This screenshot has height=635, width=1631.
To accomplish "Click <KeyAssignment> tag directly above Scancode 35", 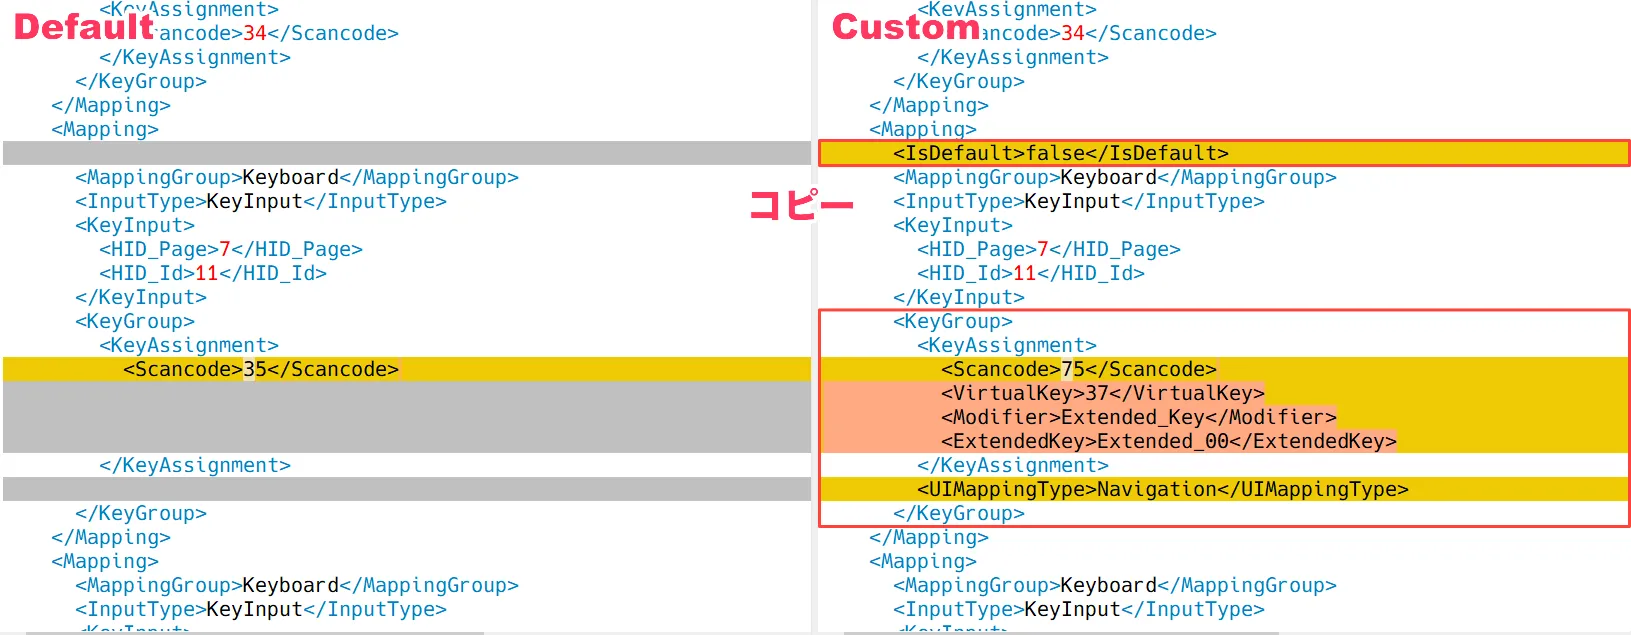I will pos(189,345).
